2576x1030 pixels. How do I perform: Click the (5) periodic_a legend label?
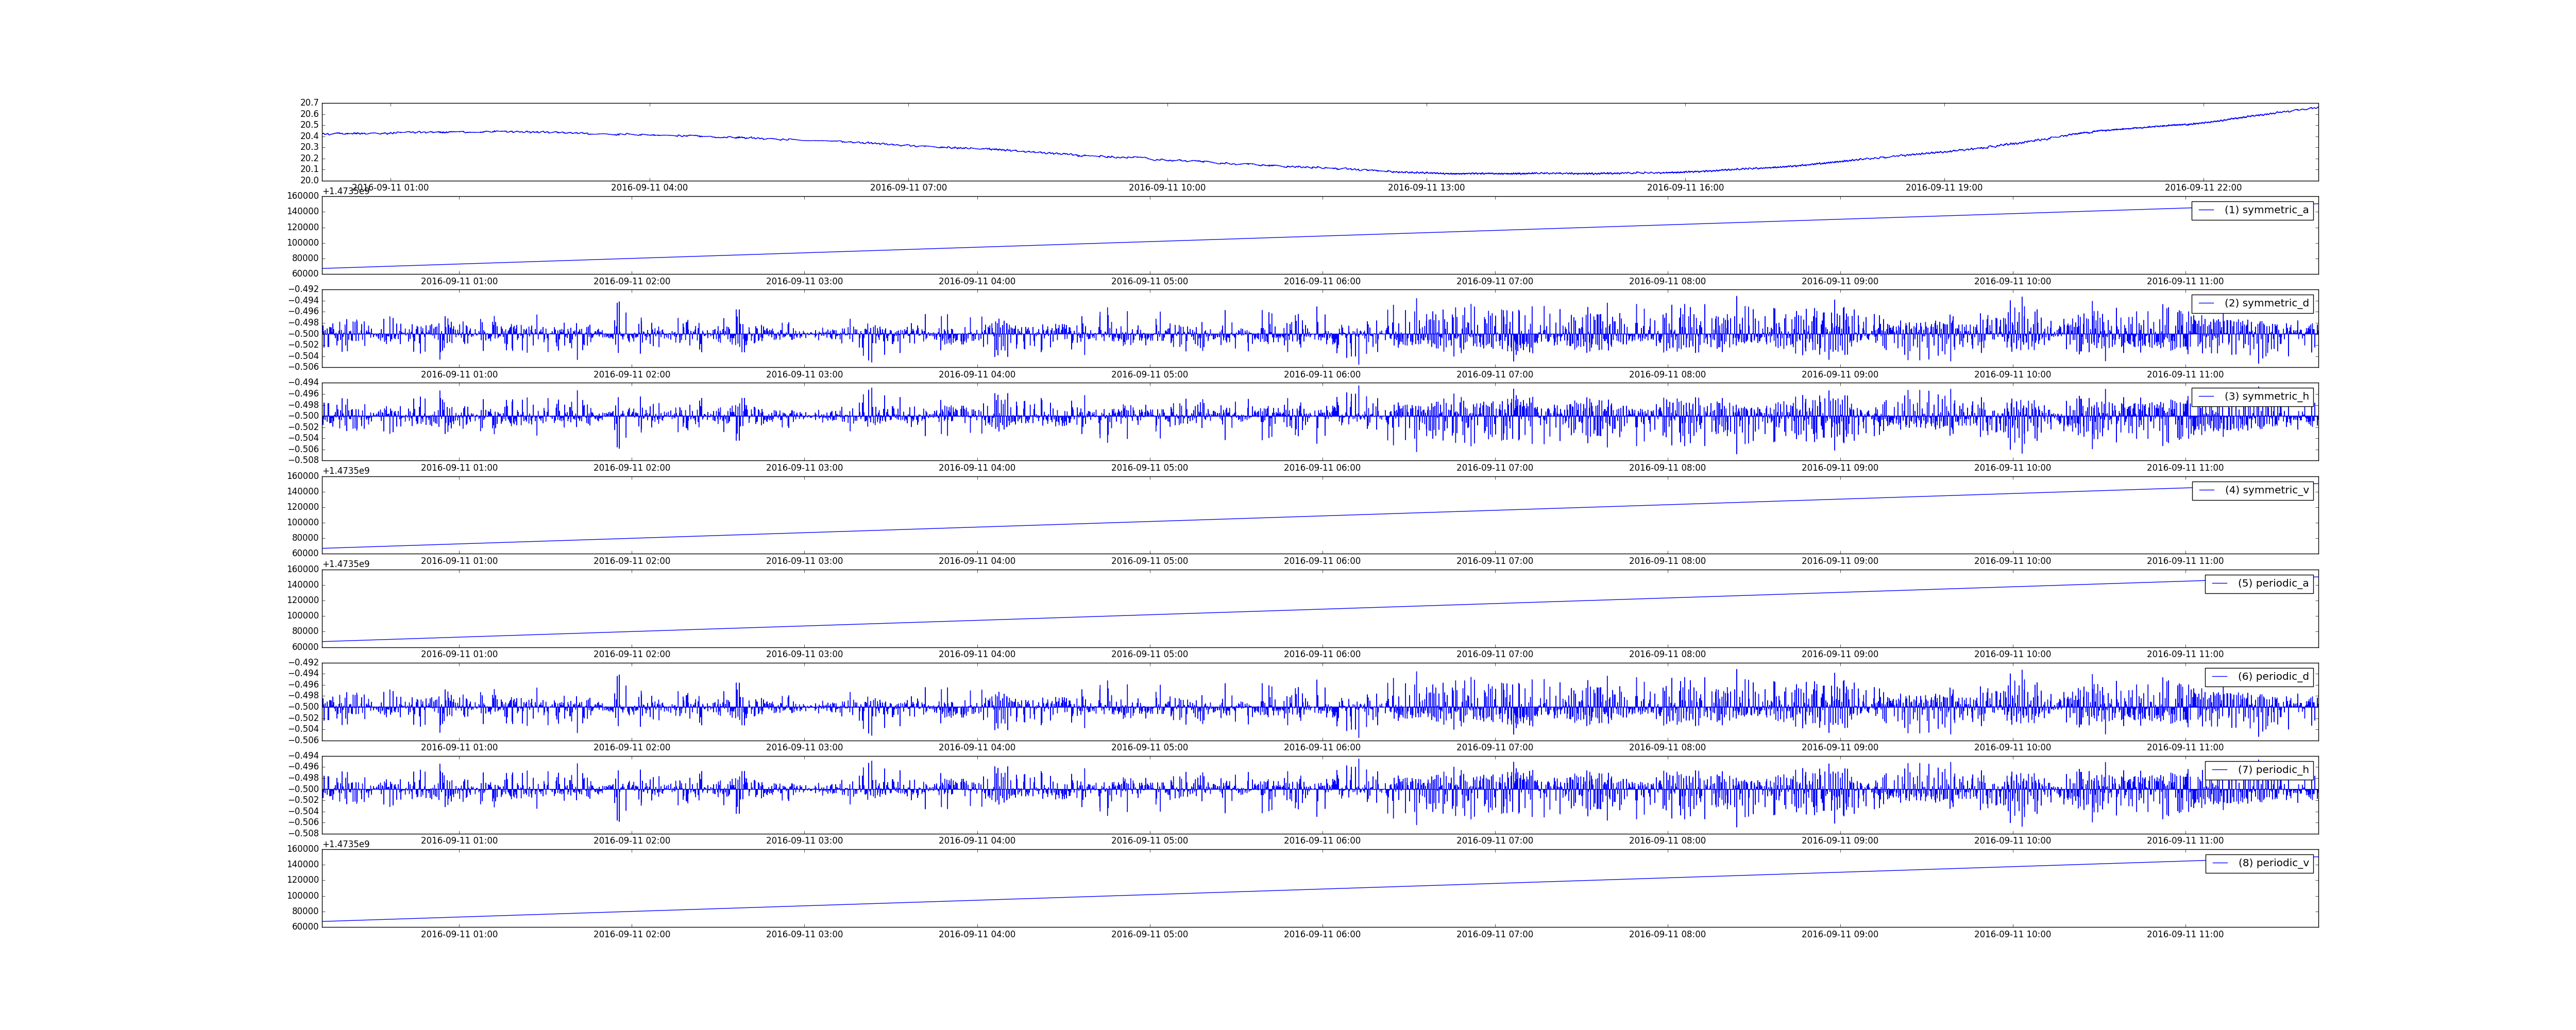pos(2273,583)
